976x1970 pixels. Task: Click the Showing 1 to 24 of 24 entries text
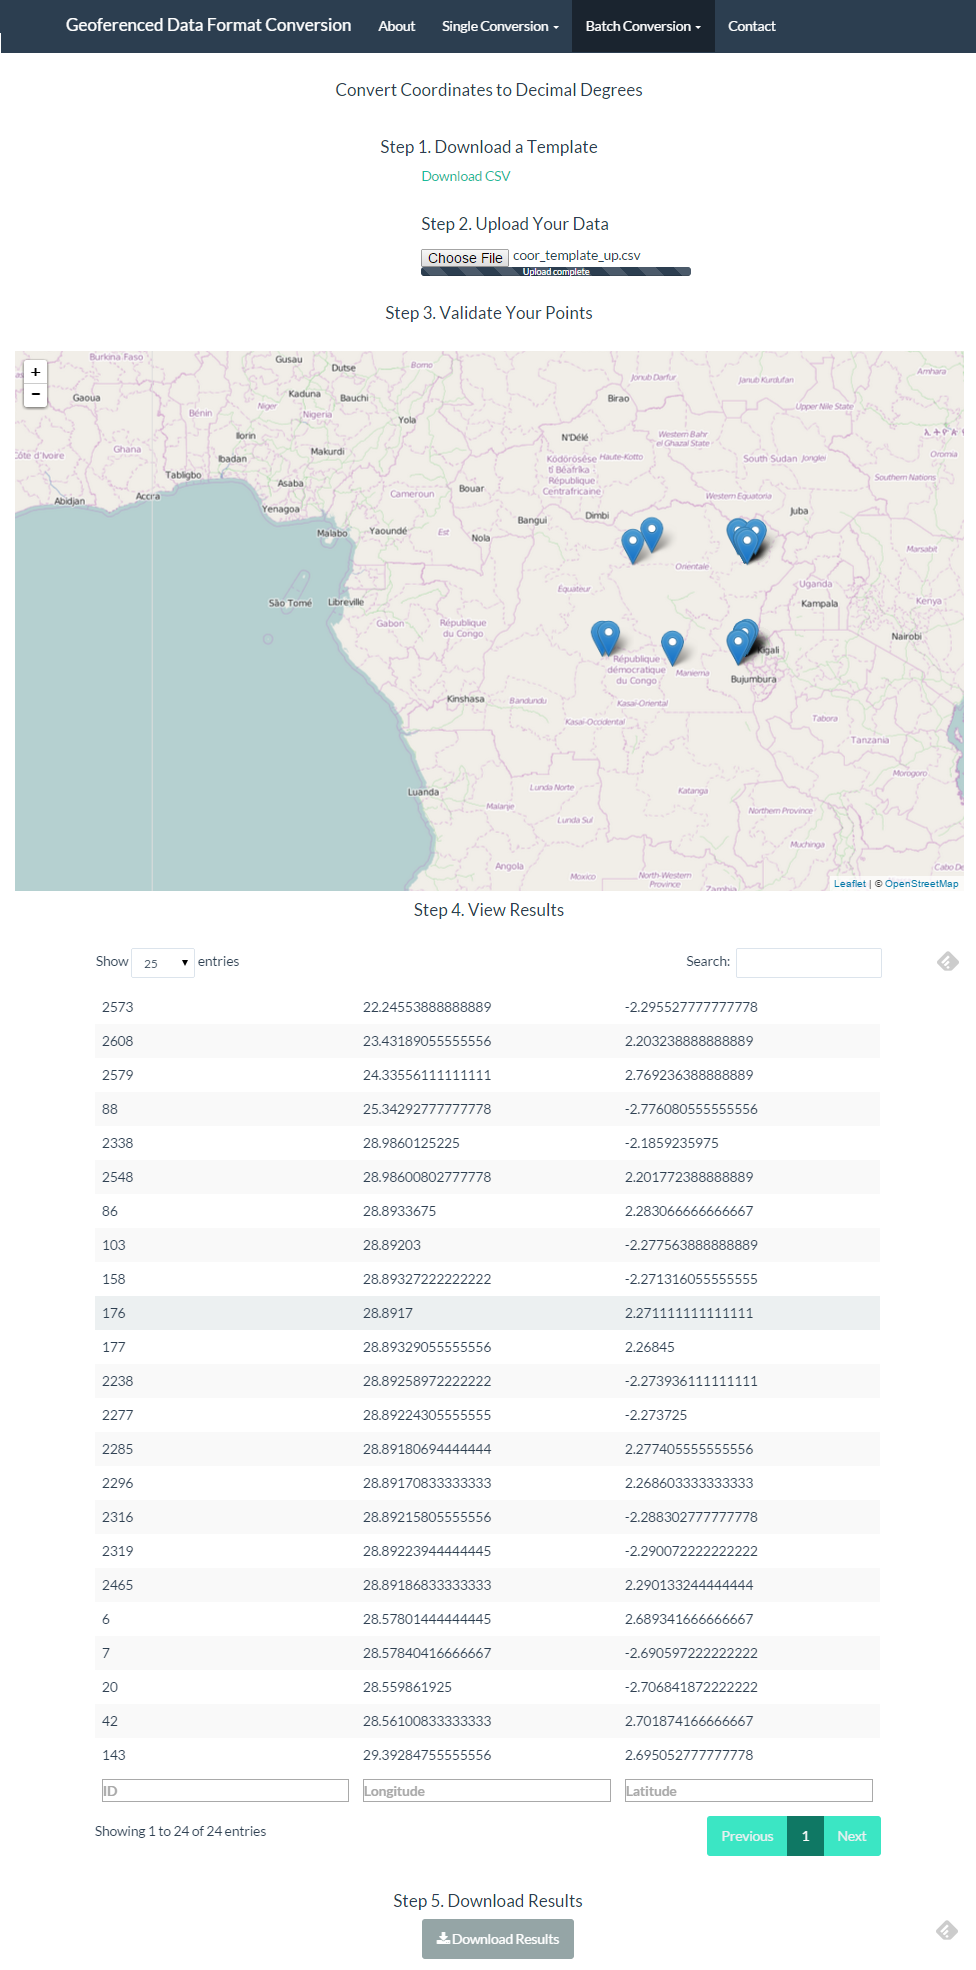pos(180,1831)
